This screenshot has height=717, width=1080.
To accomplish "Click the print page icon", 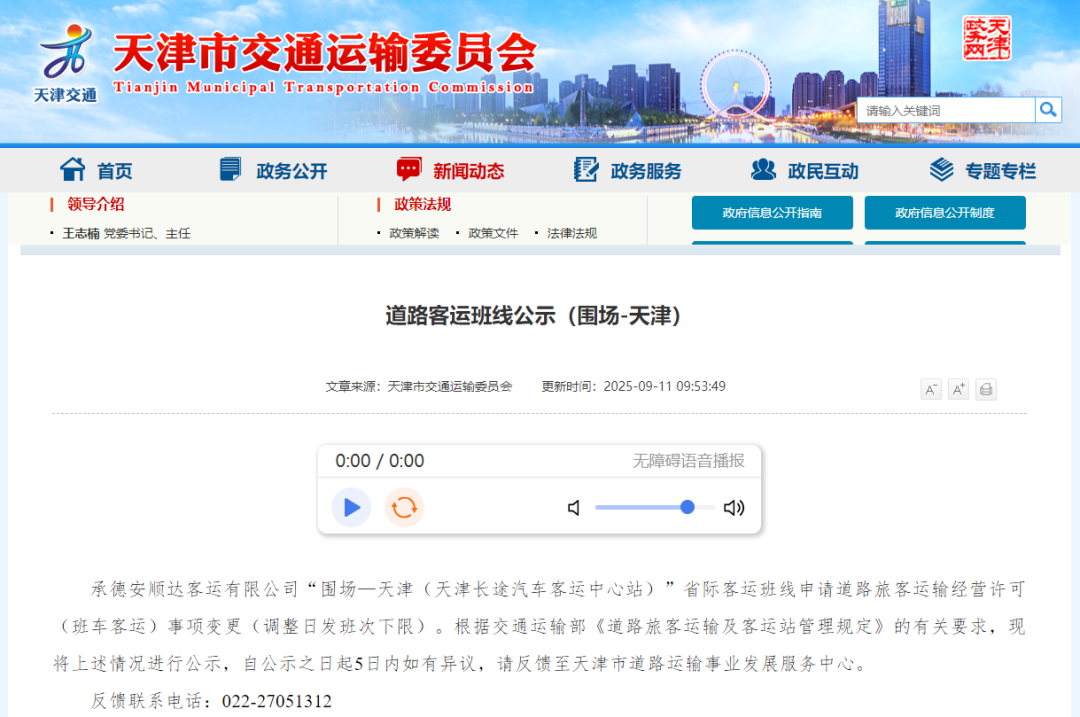I will [x=986, y=389].
